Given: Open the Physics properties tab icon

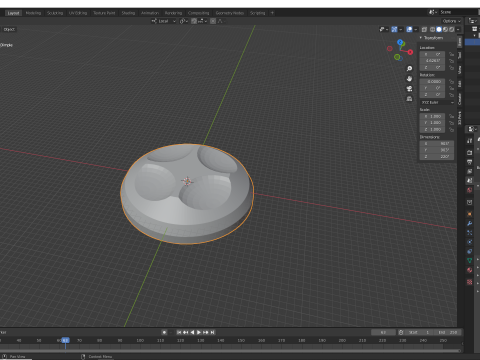Looking at the screenshot, I should click(x=469, y=242).
